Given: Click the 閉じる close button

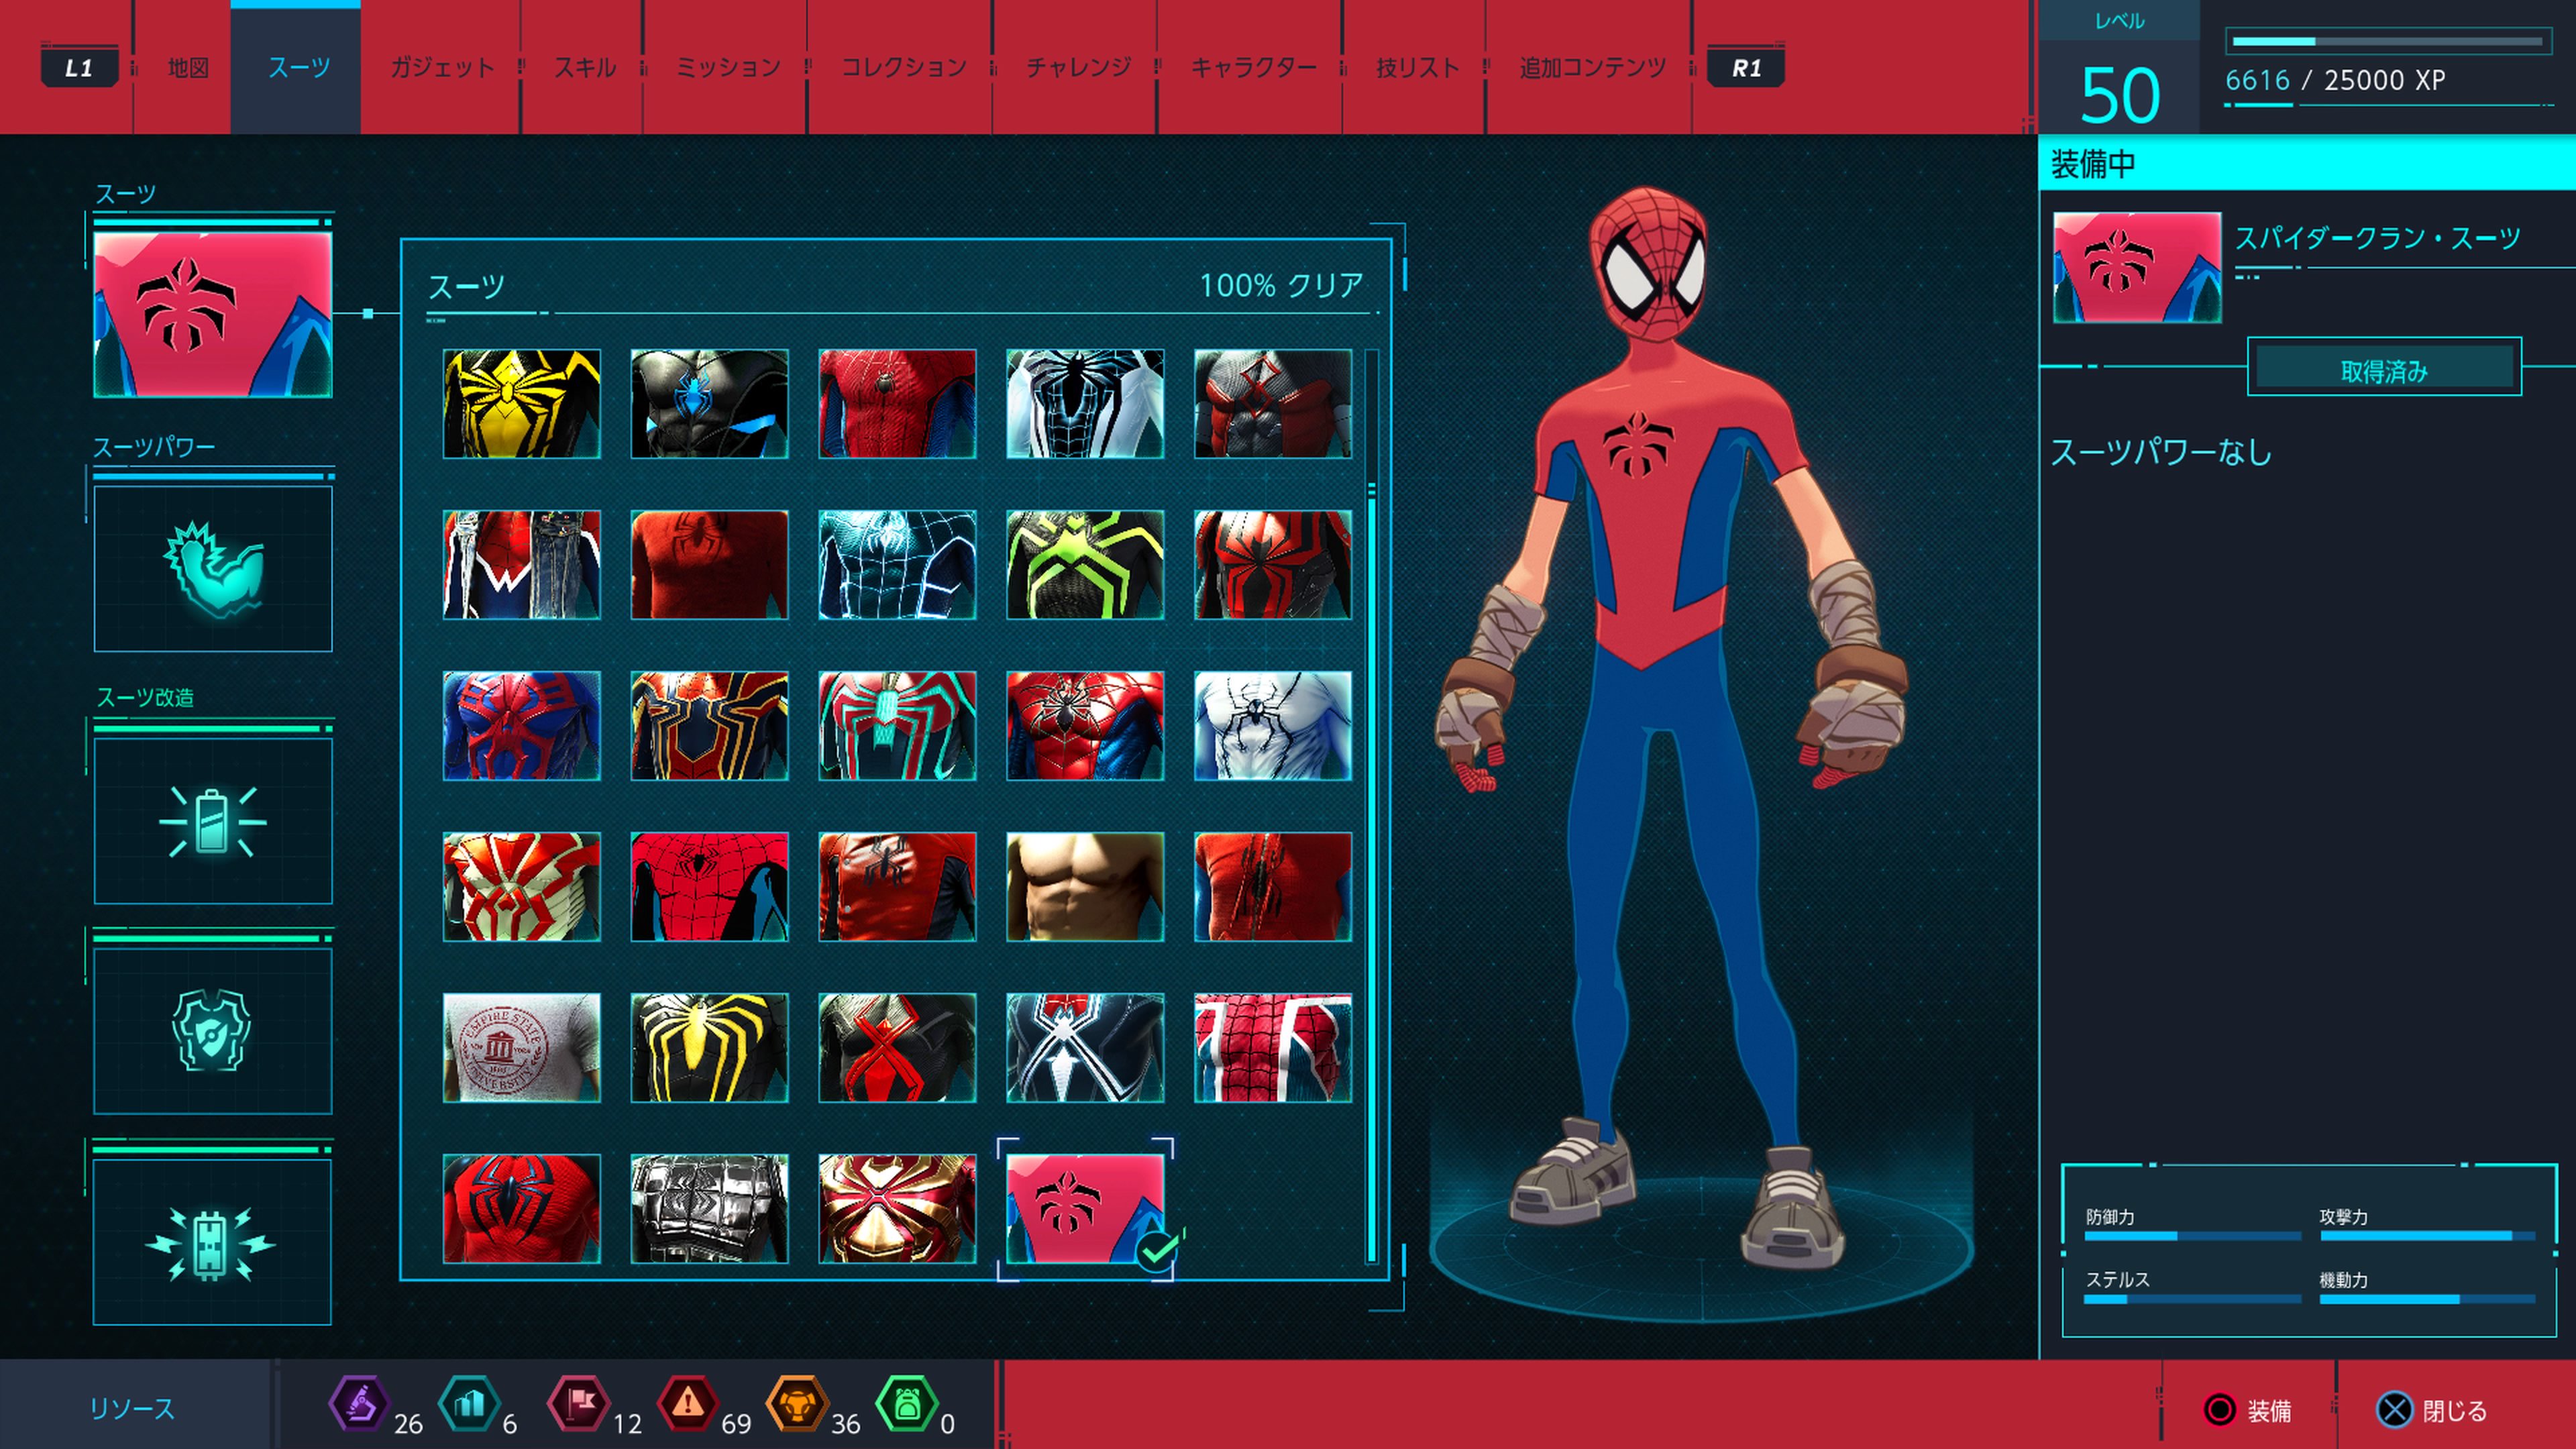Looking at the screenshot, I should 2431,1410.
